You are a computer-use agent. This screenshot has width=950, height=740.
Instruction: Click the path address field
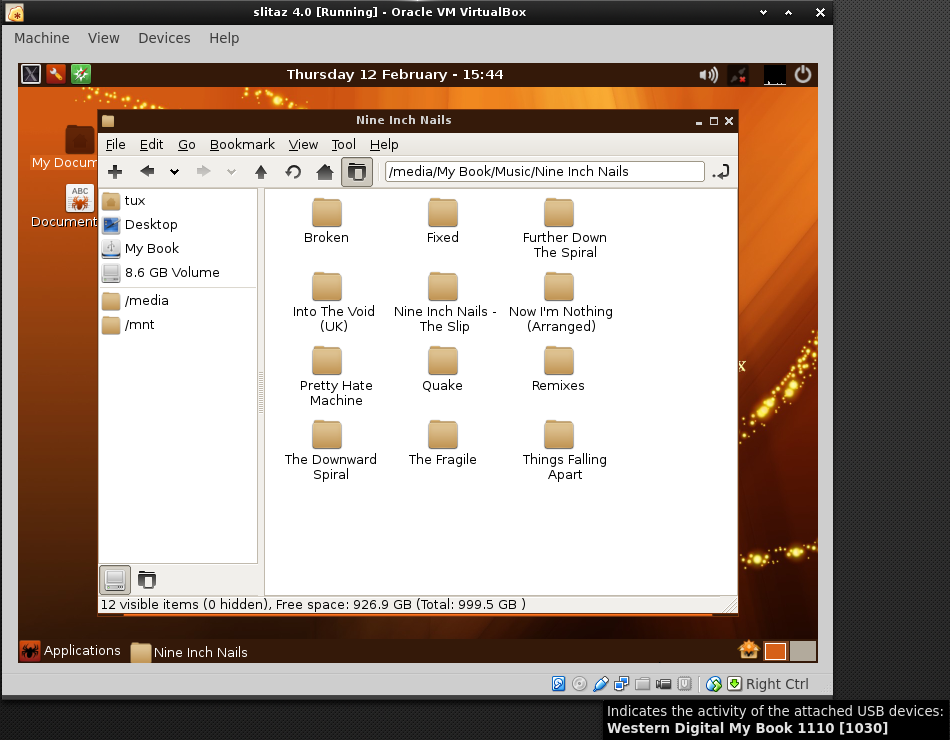(x=544, y=172)
